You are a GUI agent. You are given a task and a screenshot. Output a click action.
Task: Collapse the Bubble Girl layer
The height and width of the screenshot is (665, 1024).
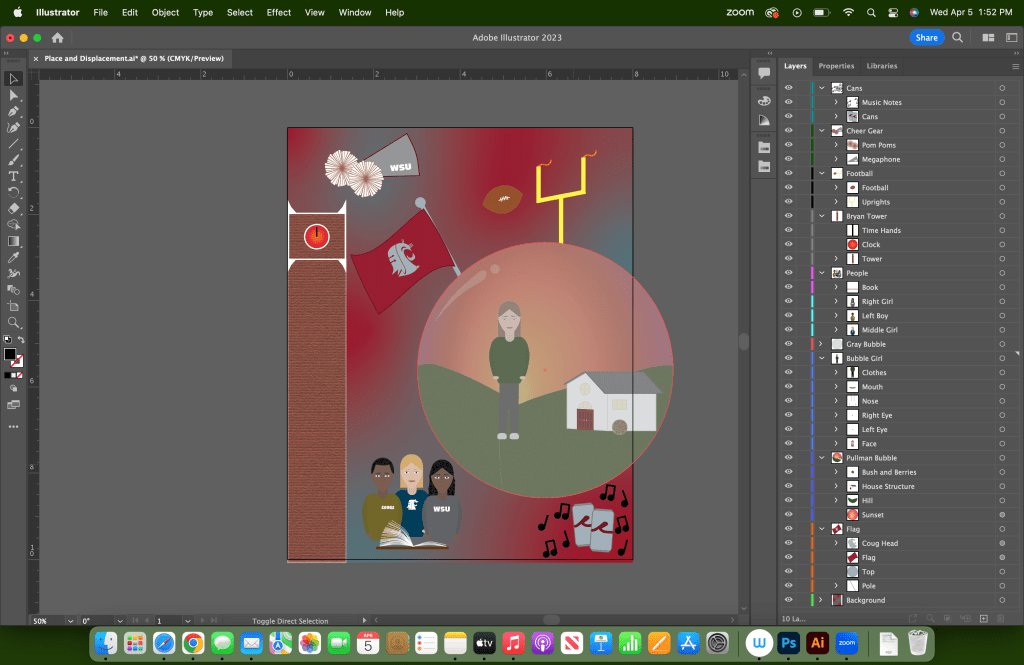pos(821,358)
